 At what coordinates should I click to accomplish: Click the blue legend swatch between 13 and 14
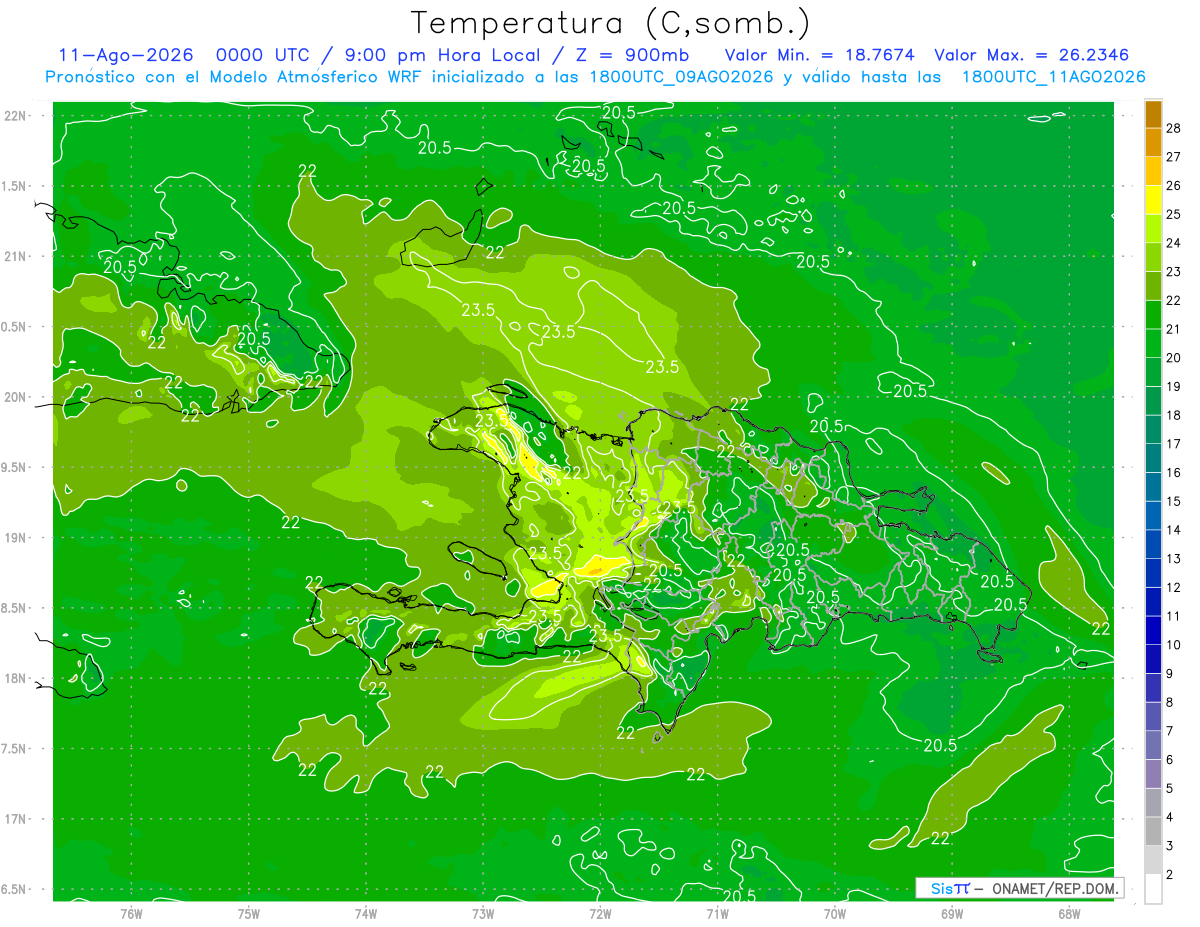tap(1153, 544)
